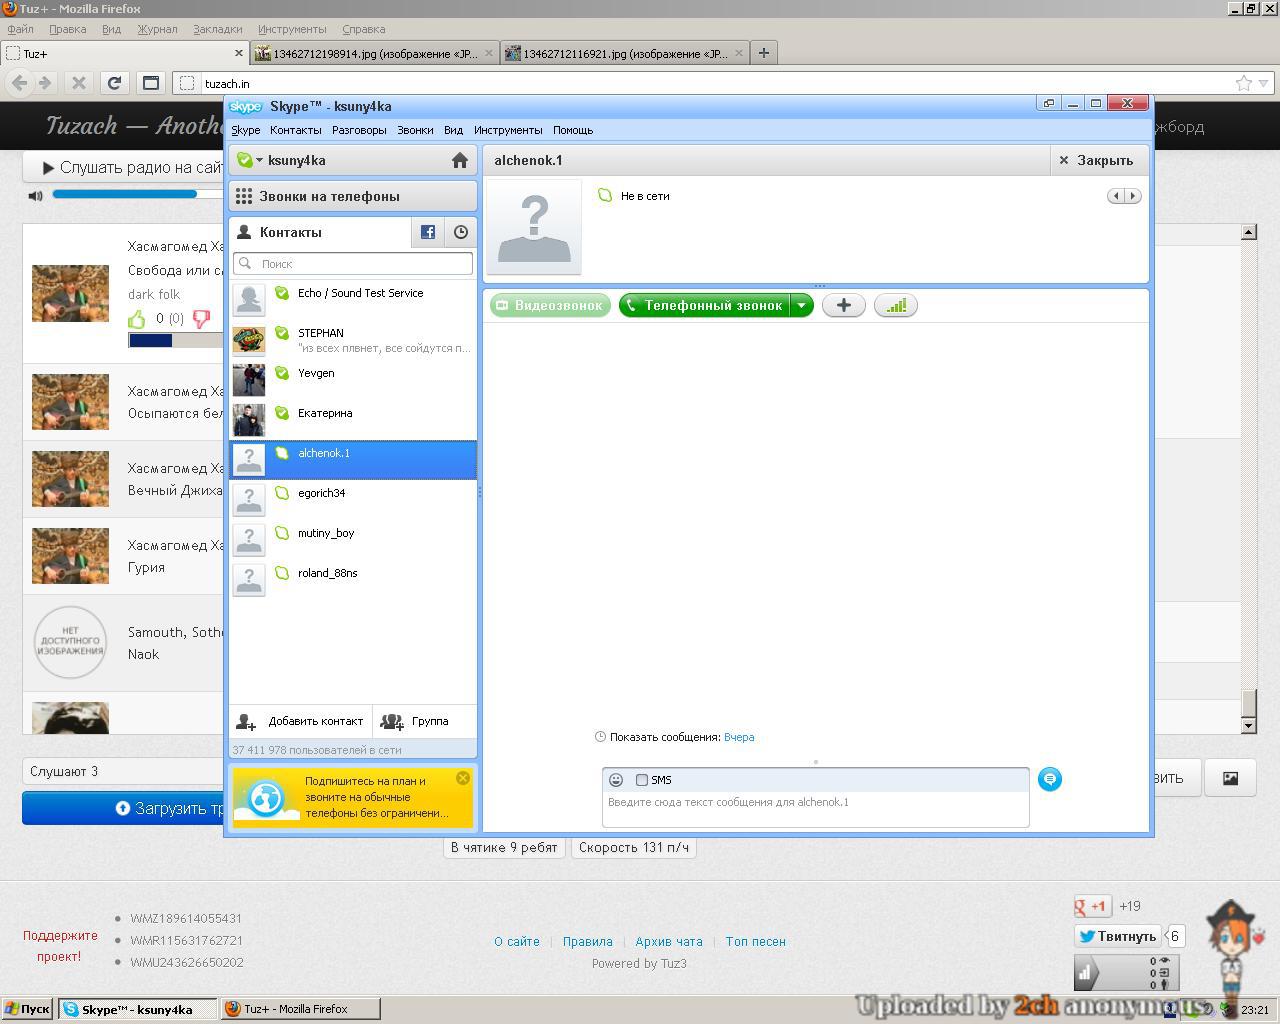Open the recent conversations clock icon
1280x1024 pixels.
coord(460,232)
